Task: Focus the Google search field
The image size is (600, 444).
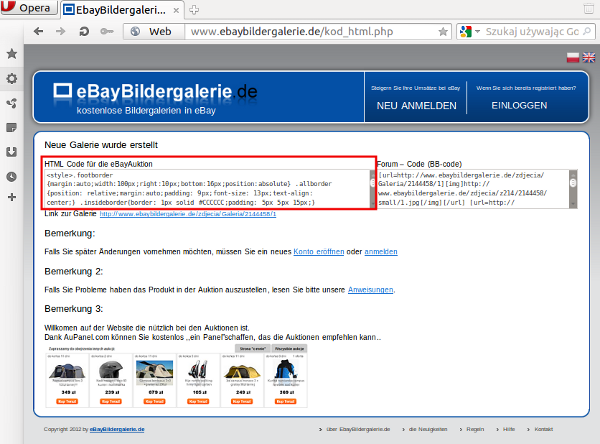Action: point(532,31)
